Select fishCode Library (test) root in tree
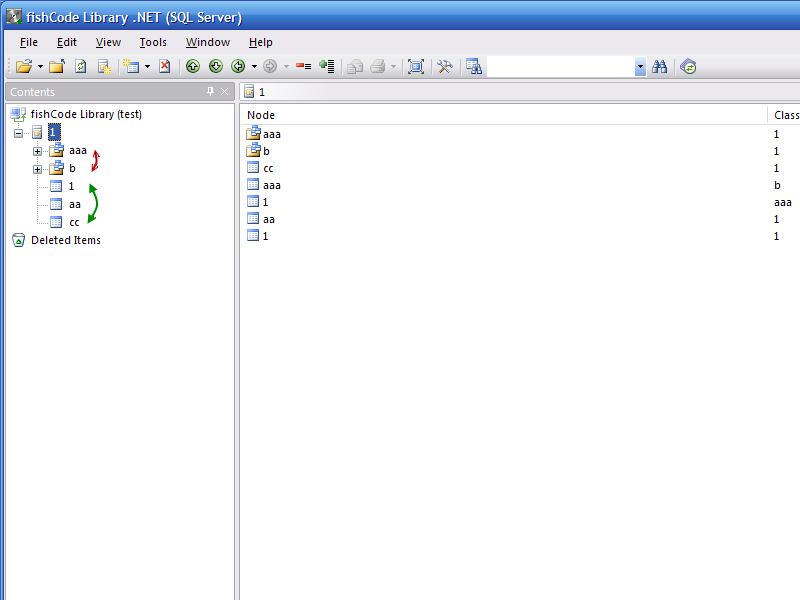The image size is (800, 600). [86, 114]
